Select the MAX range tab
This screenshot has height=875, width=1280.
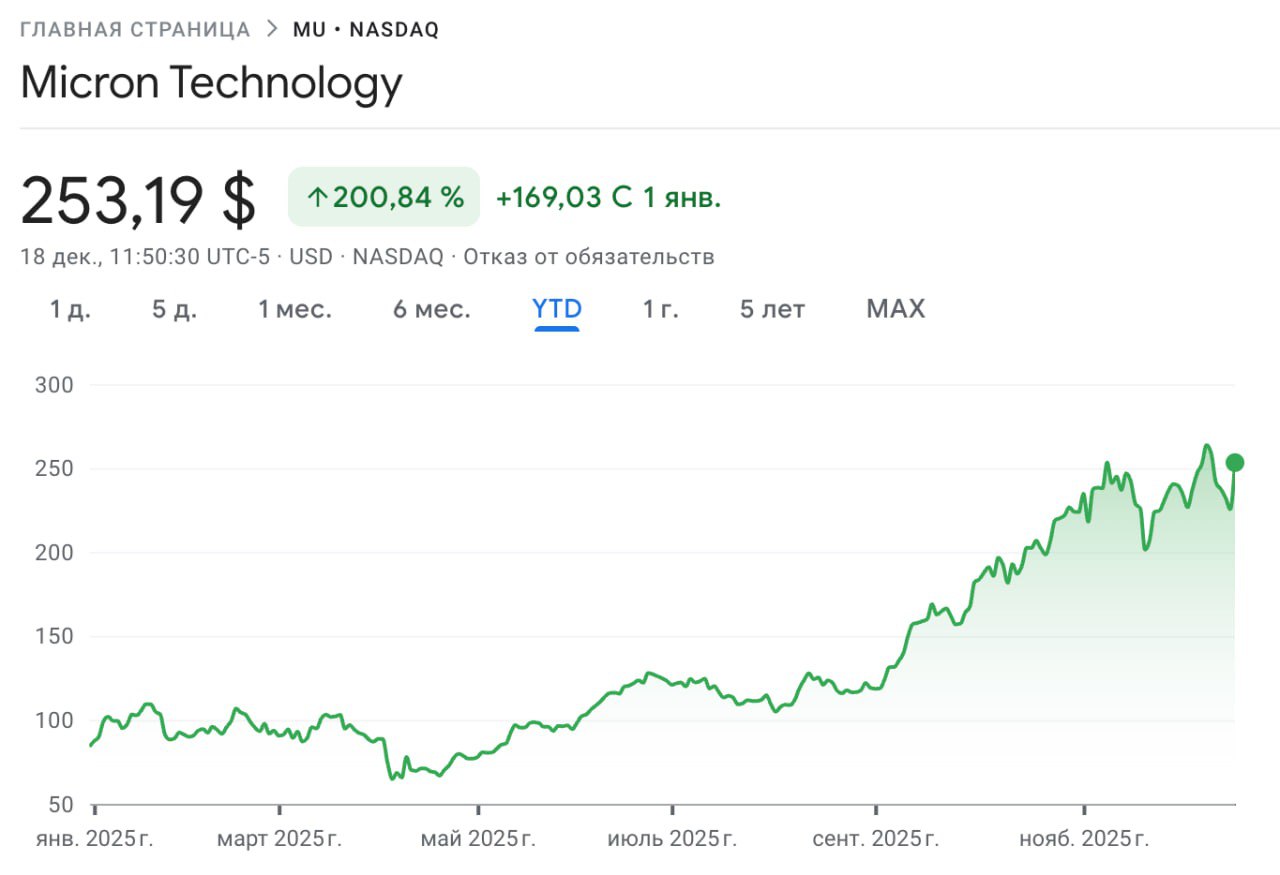895,309
